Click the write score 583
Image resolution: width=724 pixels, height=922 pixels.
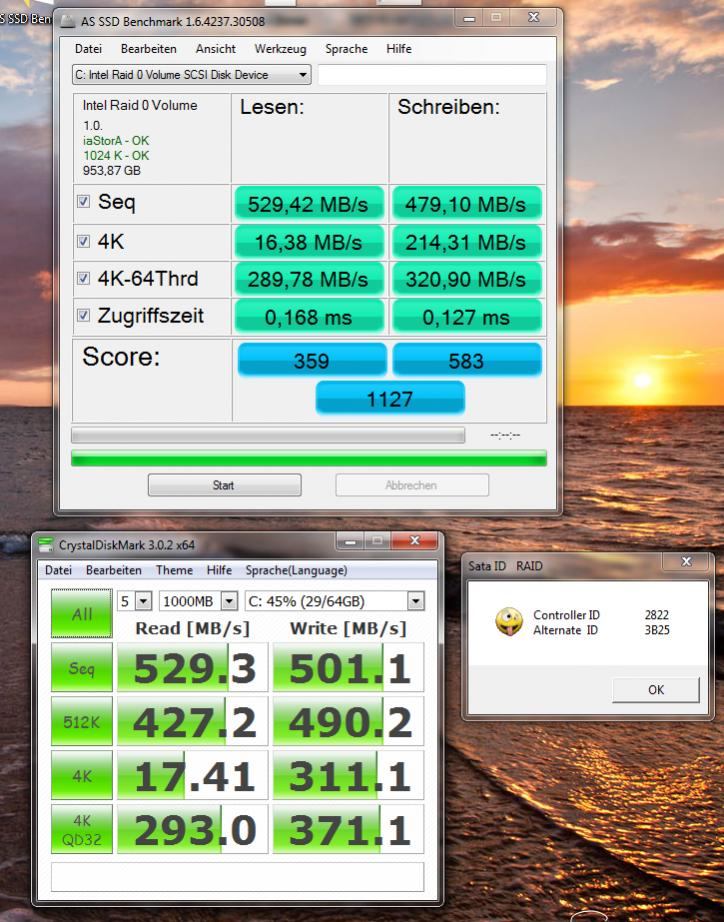(466, 360)
